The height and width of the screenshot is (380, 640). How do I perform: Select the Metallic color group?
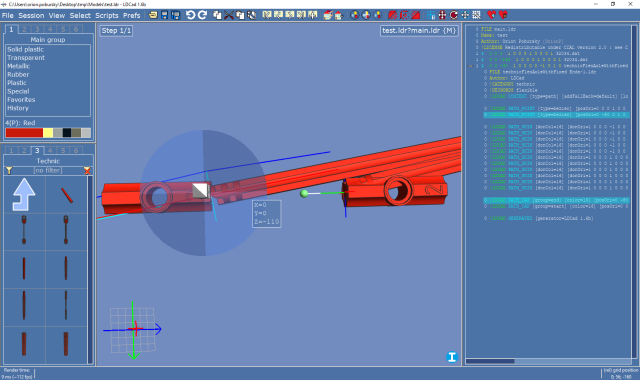(x=18, y=66)
